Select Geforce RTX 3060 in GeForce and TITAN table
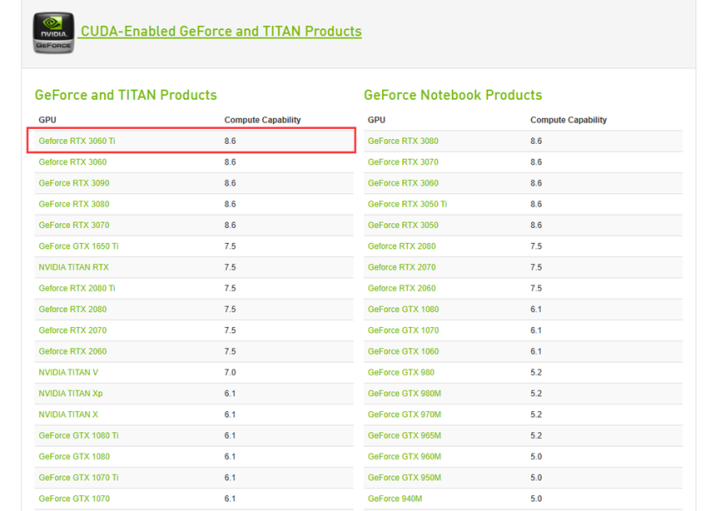 tap(73, 162)
